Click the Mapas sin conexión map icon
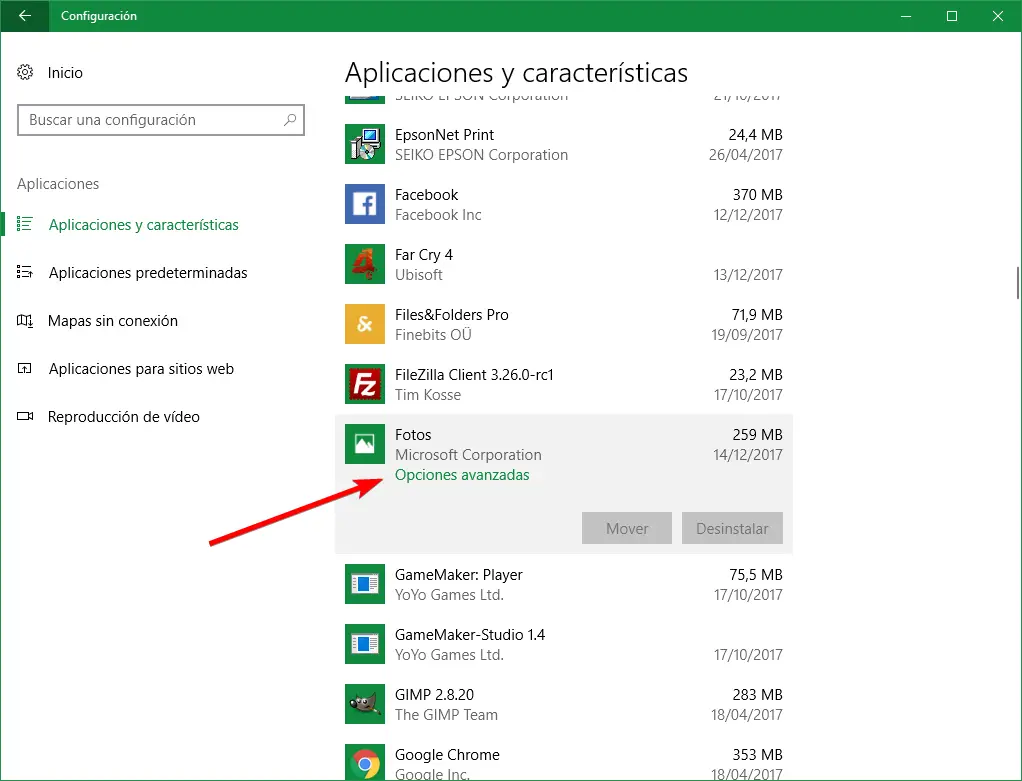Viewport: 1022px width, 781px height. (x=25, y=321)
